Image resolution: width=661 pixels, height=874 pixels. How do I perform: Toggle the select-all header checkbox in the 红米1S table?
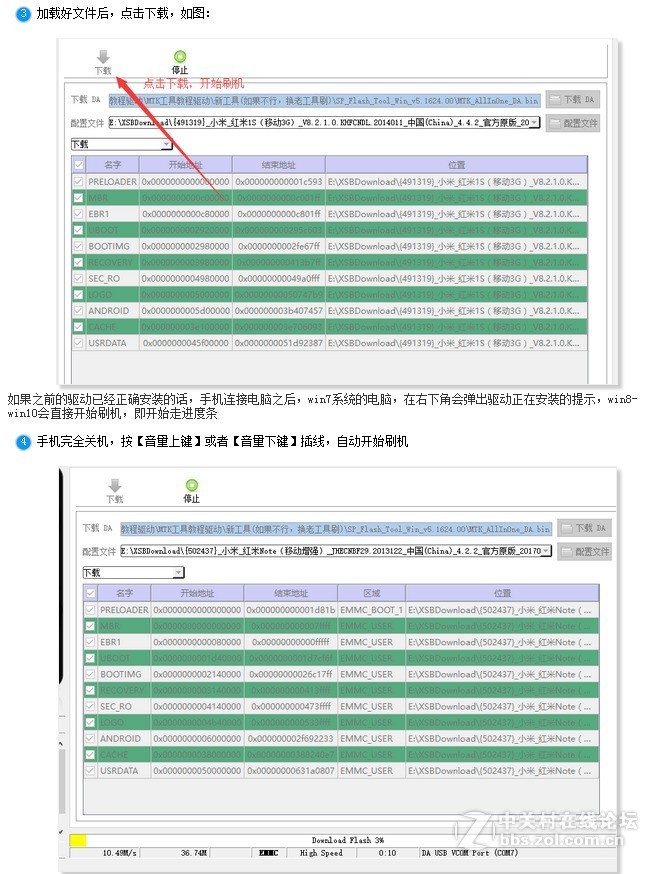(x=78, y=165)
